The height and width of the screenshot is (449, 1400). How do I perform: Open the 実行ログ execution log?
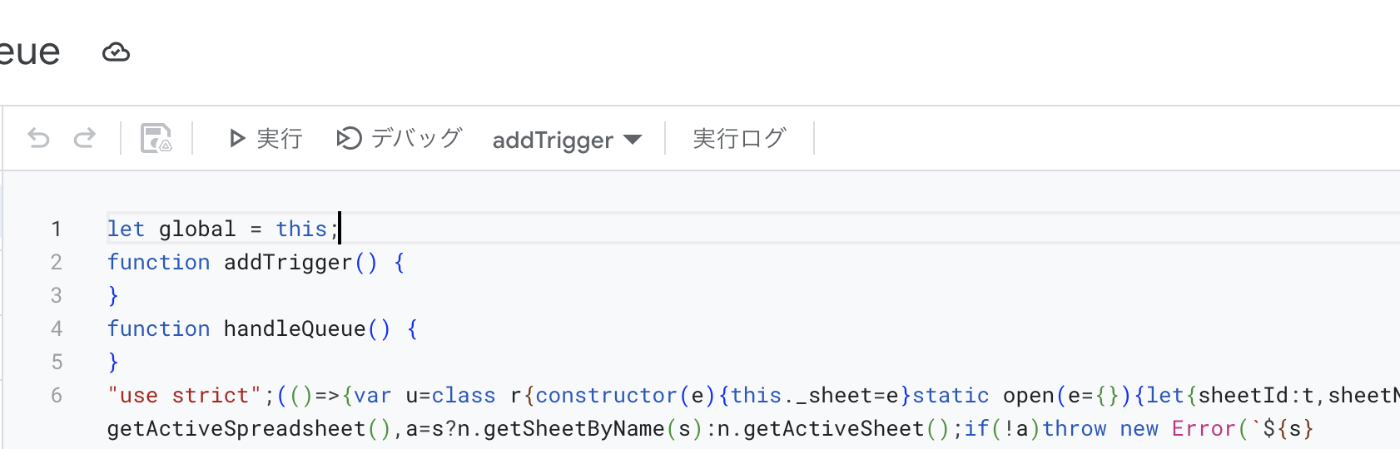(739, 138)
